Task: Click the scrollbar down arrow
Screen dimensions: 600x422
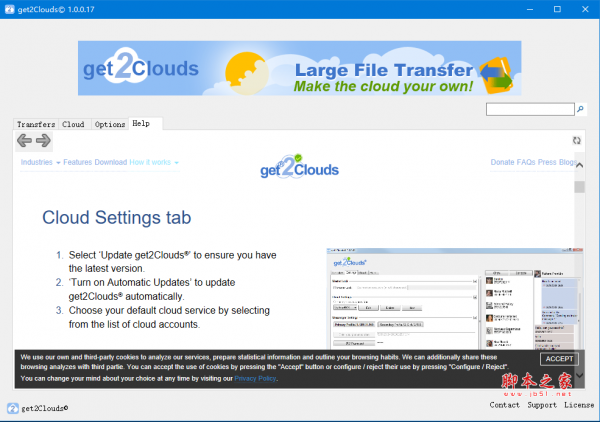Action: tap(579, 375)
